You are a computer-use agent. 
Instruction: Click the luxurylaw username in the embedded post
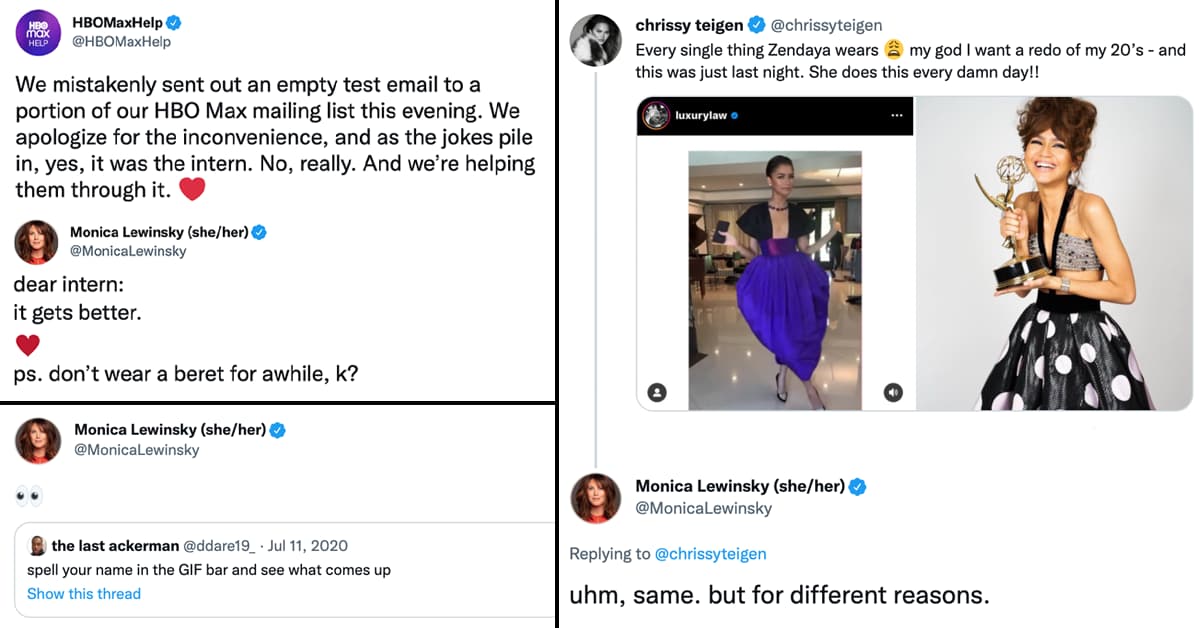click(702, 116)
